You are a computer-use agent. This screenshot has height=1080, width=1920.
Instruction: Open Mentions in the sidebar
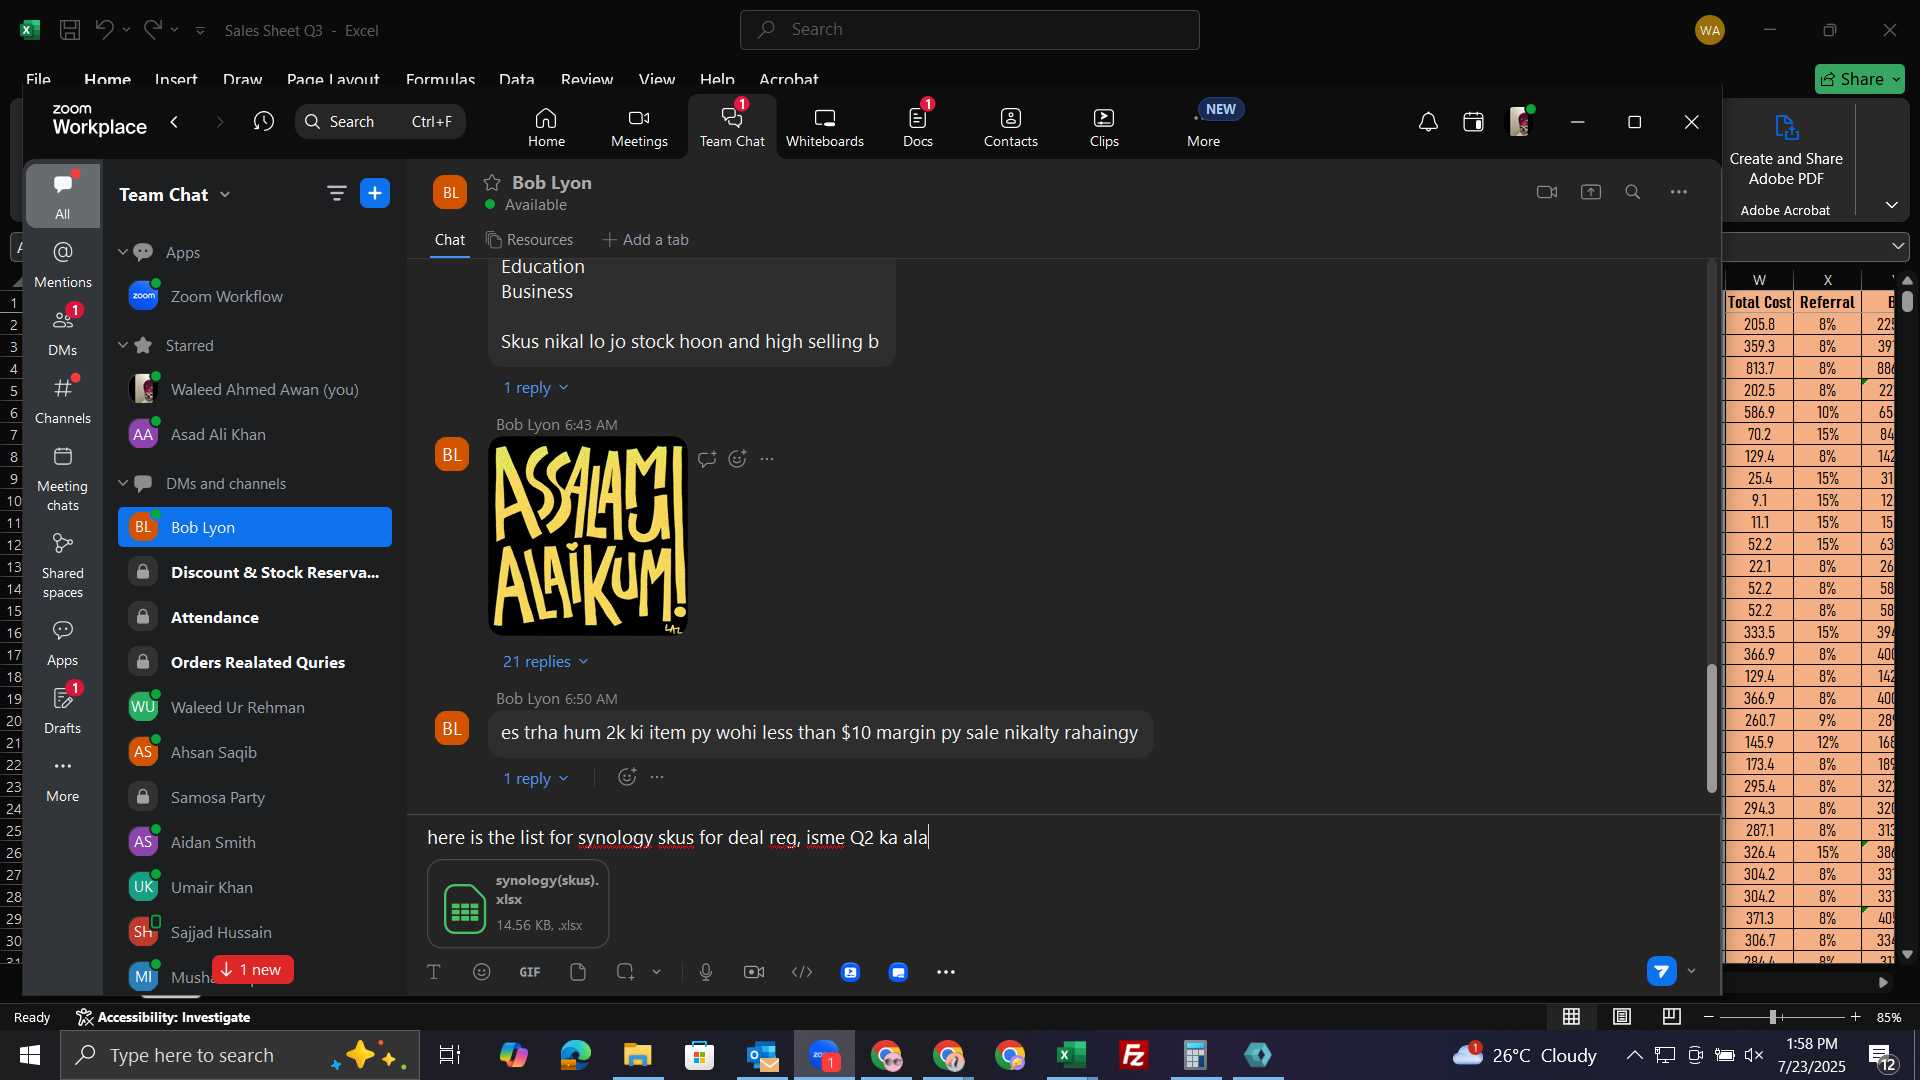[62, 264]
